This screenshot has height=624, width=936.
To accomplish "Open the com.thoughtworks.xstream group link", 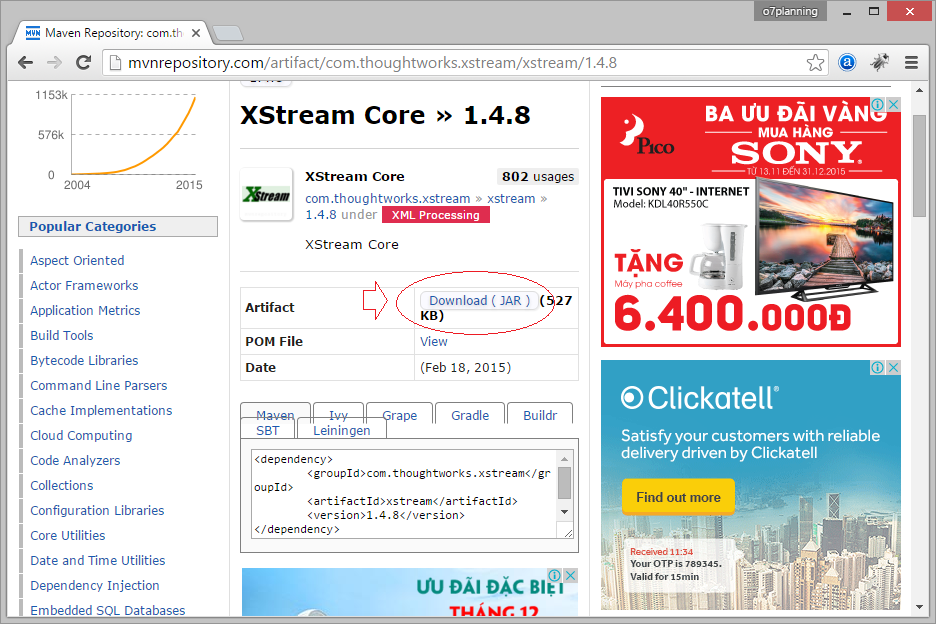I will tap(387, 199).
